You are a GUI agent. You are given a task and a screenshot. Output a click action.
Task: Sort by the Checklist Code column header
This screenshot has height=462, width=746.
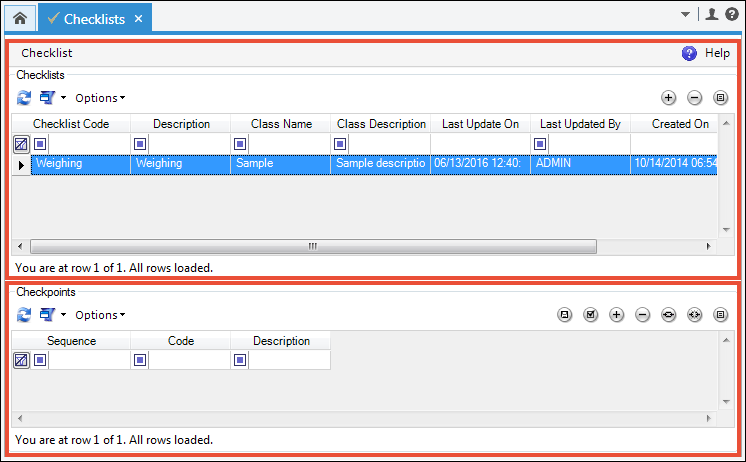[71, 124]
